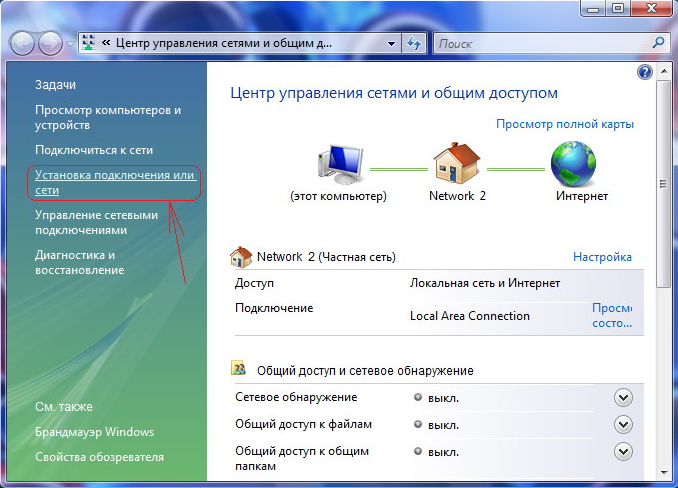Open the recent pages dropdown beside the Forward arrow
This screenshot has width=678, height=488.
(70, 44)
